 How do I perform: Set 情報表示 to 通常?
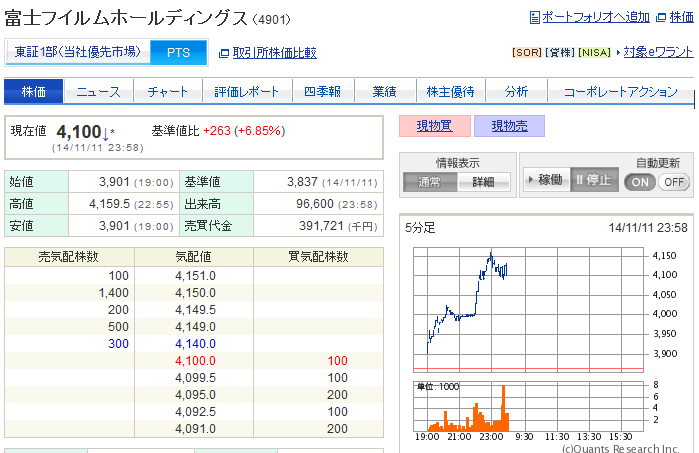[x=430, y=182]
